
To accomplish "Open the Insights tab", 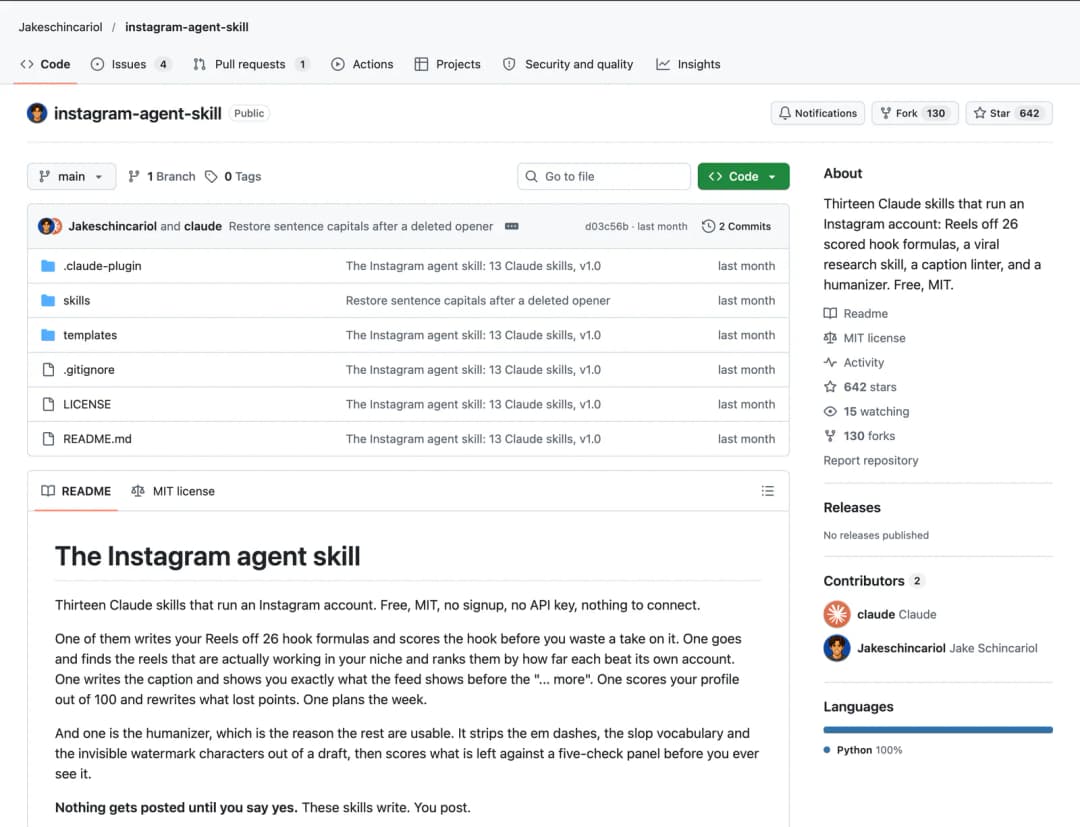I will [688, 64].
